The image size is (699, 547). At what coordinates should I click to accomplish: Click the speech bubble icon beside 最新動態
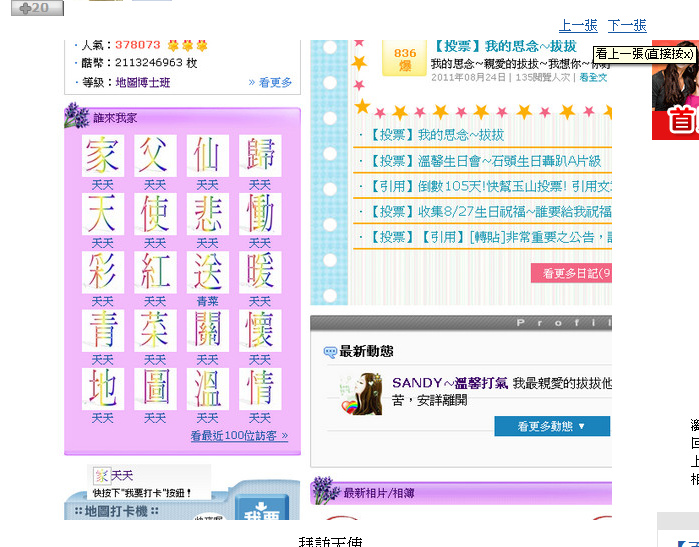click(330, 352)
